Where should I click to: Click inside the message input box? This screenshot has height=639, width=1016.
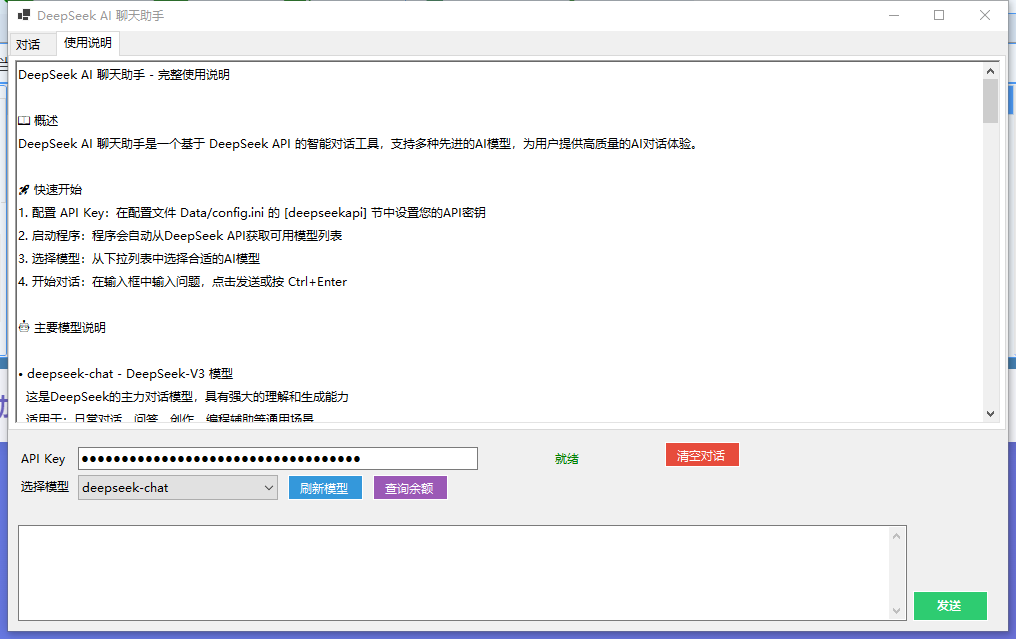tap(450, 572)
